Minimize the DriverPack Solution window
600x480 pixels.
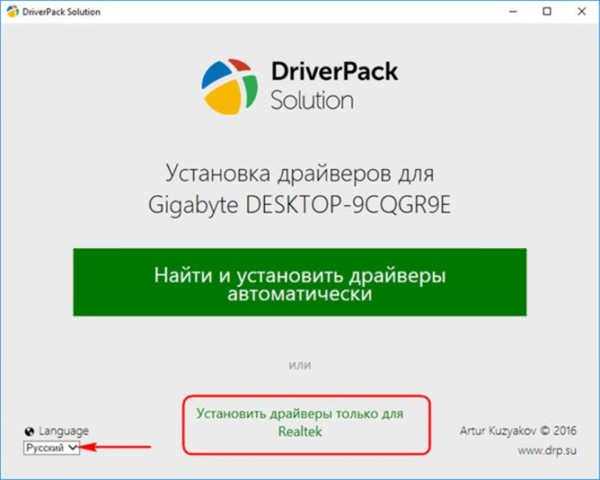513,12
